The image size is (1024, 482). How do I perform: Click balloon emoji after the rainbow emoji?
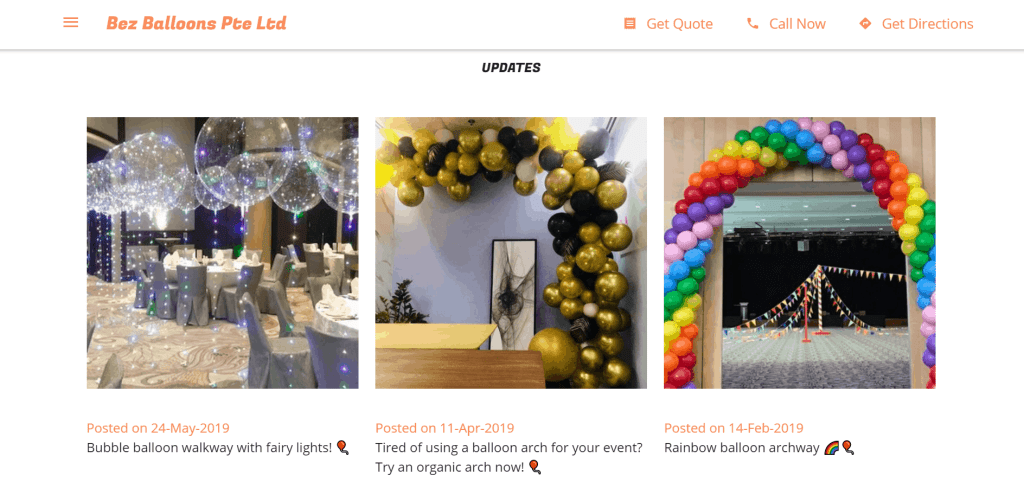coord(848,448)
